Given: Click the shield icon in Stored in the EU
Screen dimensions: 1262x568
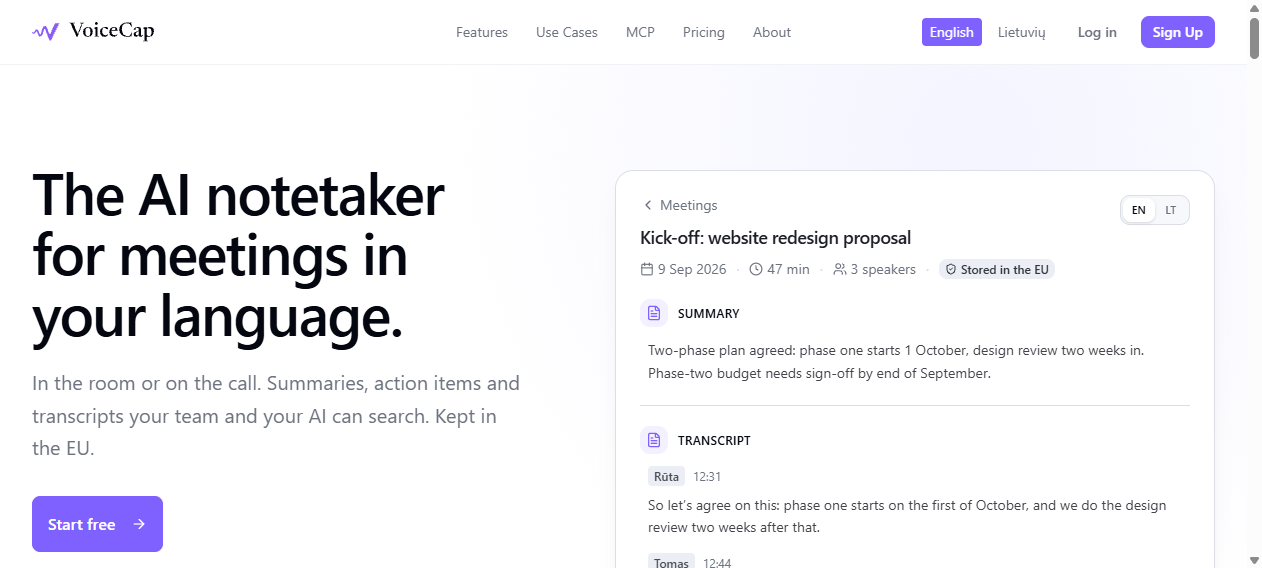Looking at the screenshot, I should (952, 270).
